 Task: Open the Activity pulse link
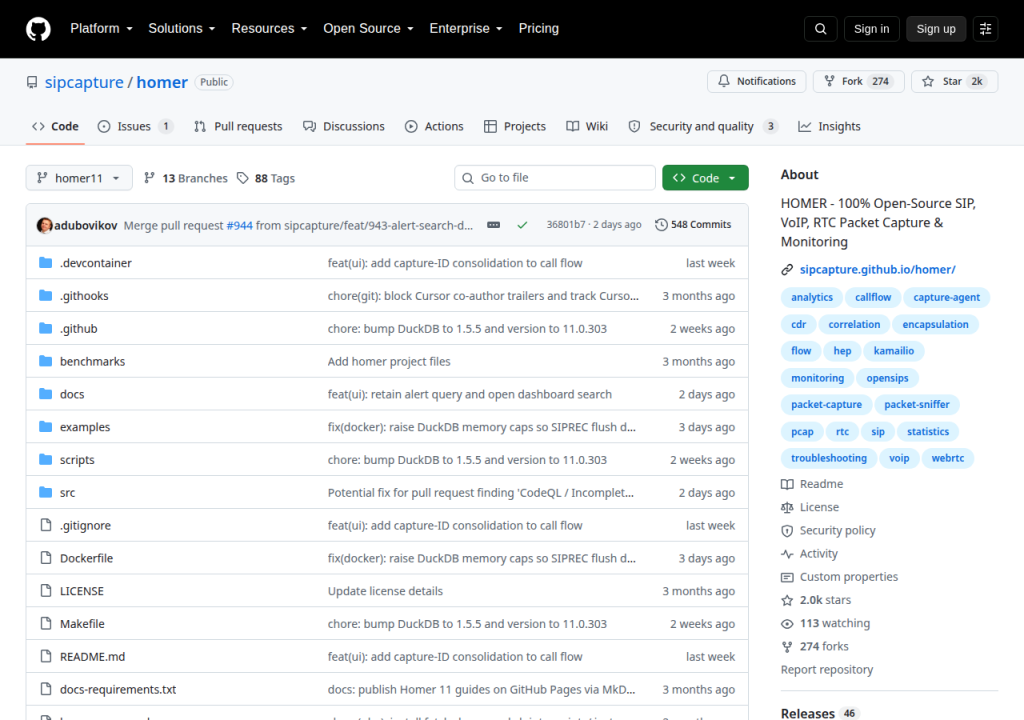click(809, 553)
